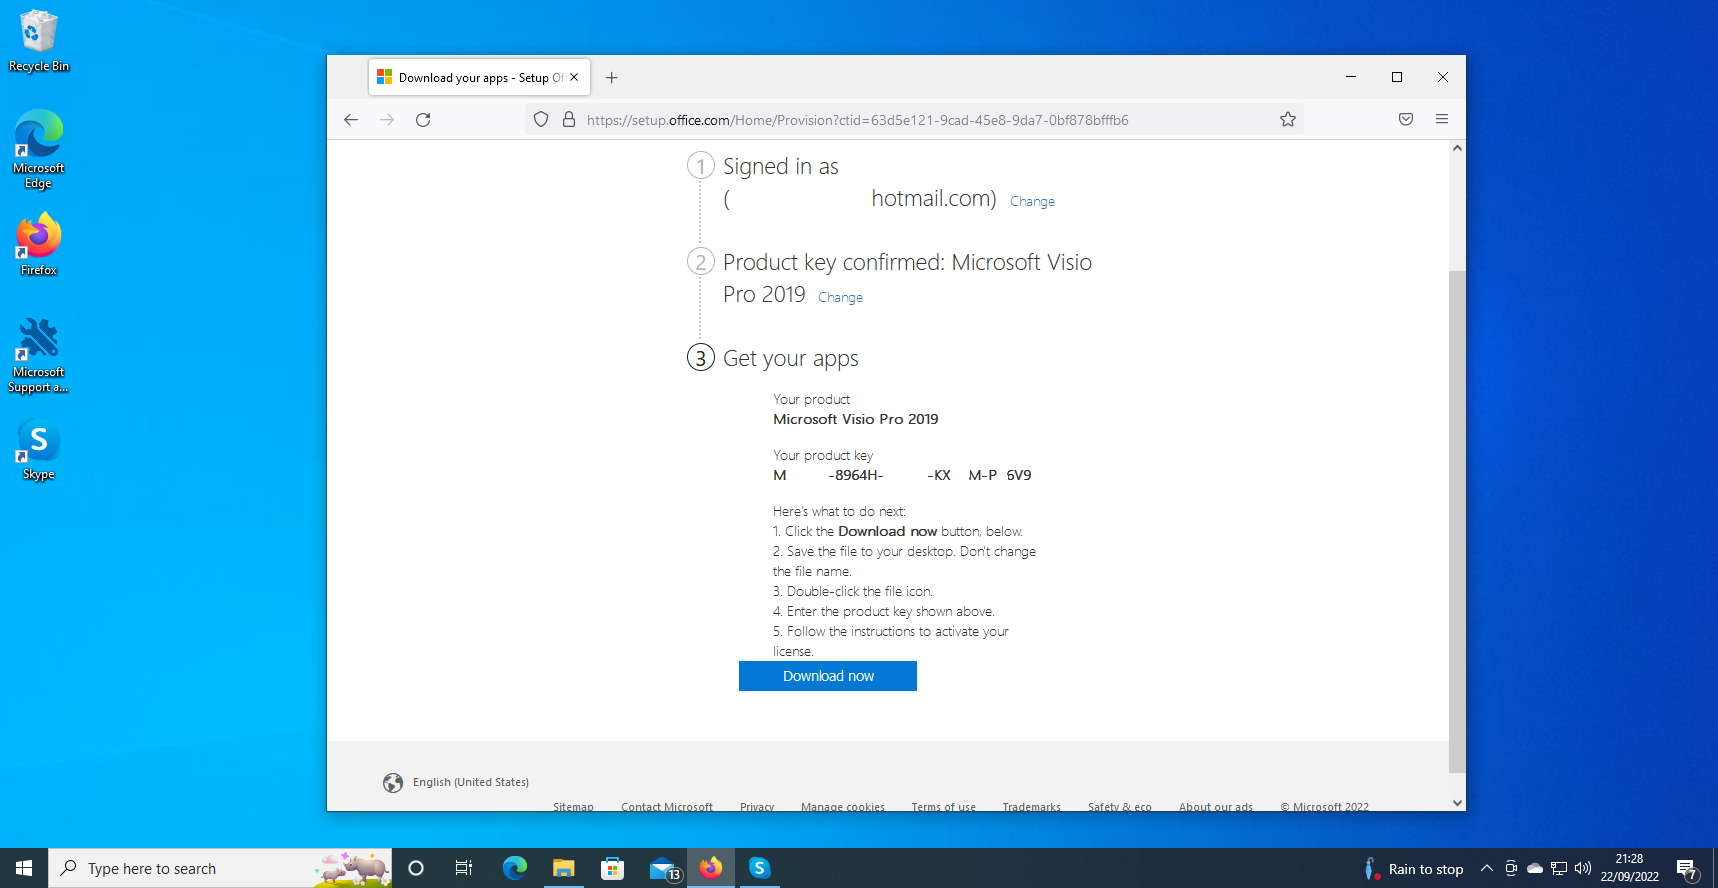This screenshot has height=888, width=1718.
Task: Open the Sitemap footer link
Action: [x=573, y=806]
